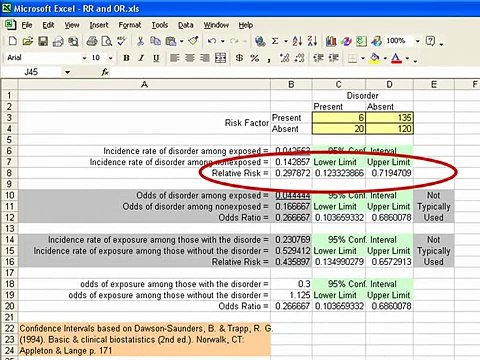Toggle italic formatting

[141, 58]
